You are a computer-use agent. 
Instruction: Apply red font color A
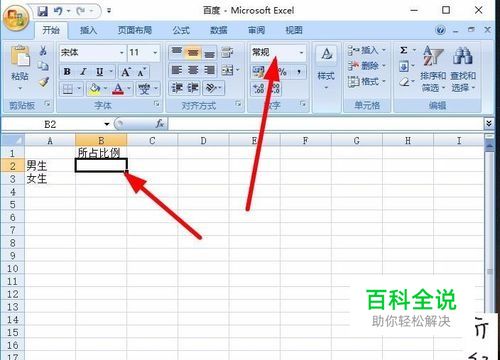click(x=118, y=89)
